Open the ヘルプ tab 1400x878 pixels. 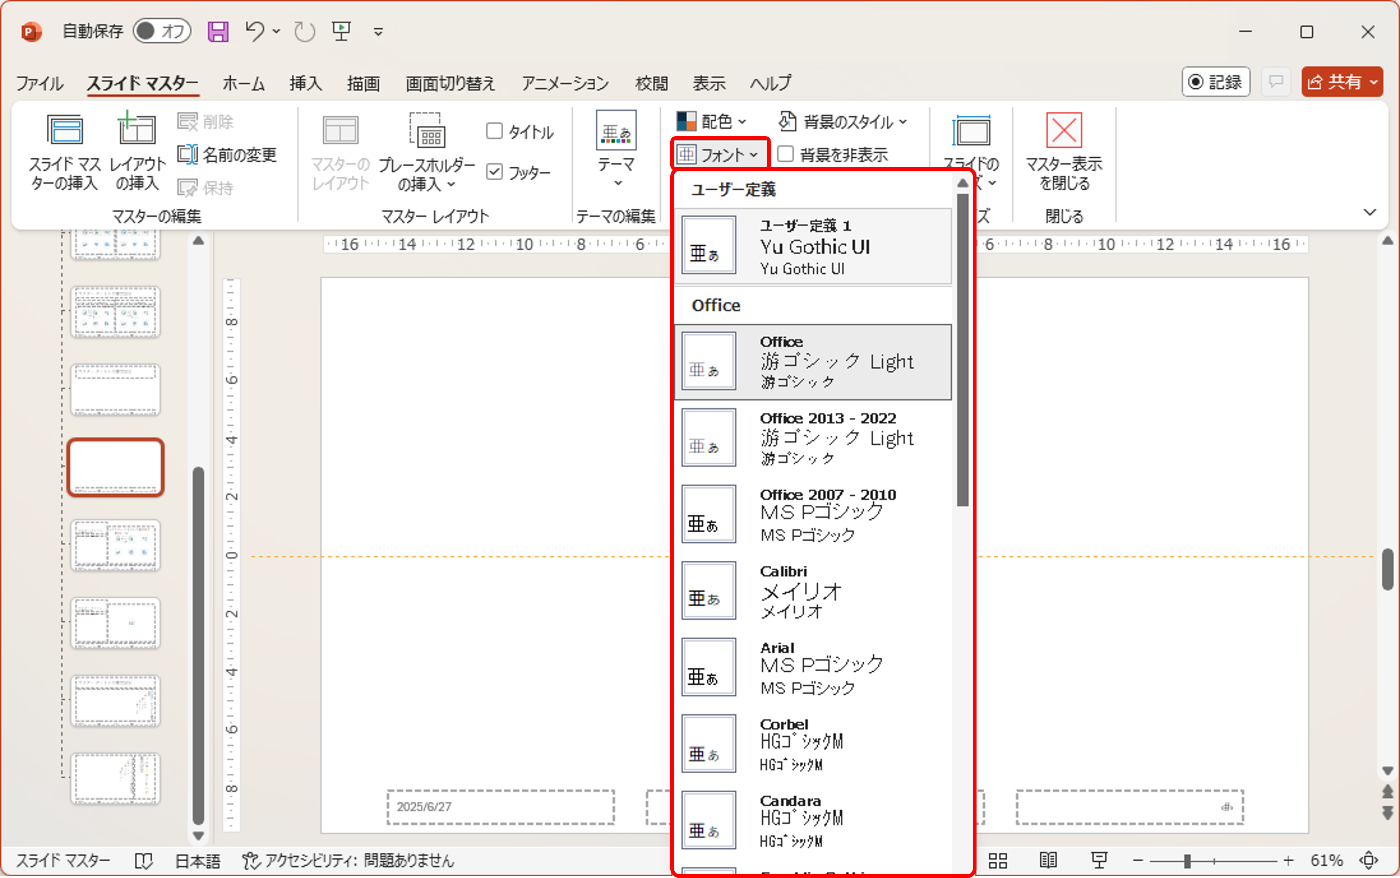770,83
